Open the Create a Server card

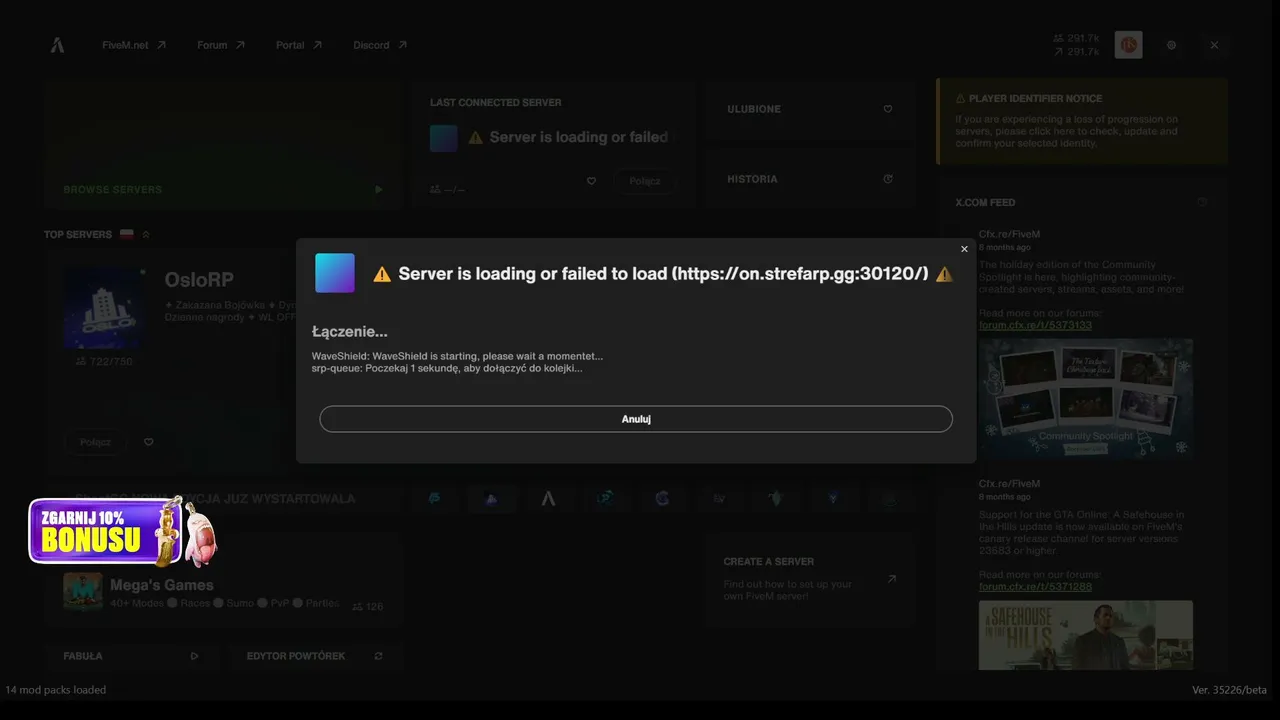[x=810, y=580]
